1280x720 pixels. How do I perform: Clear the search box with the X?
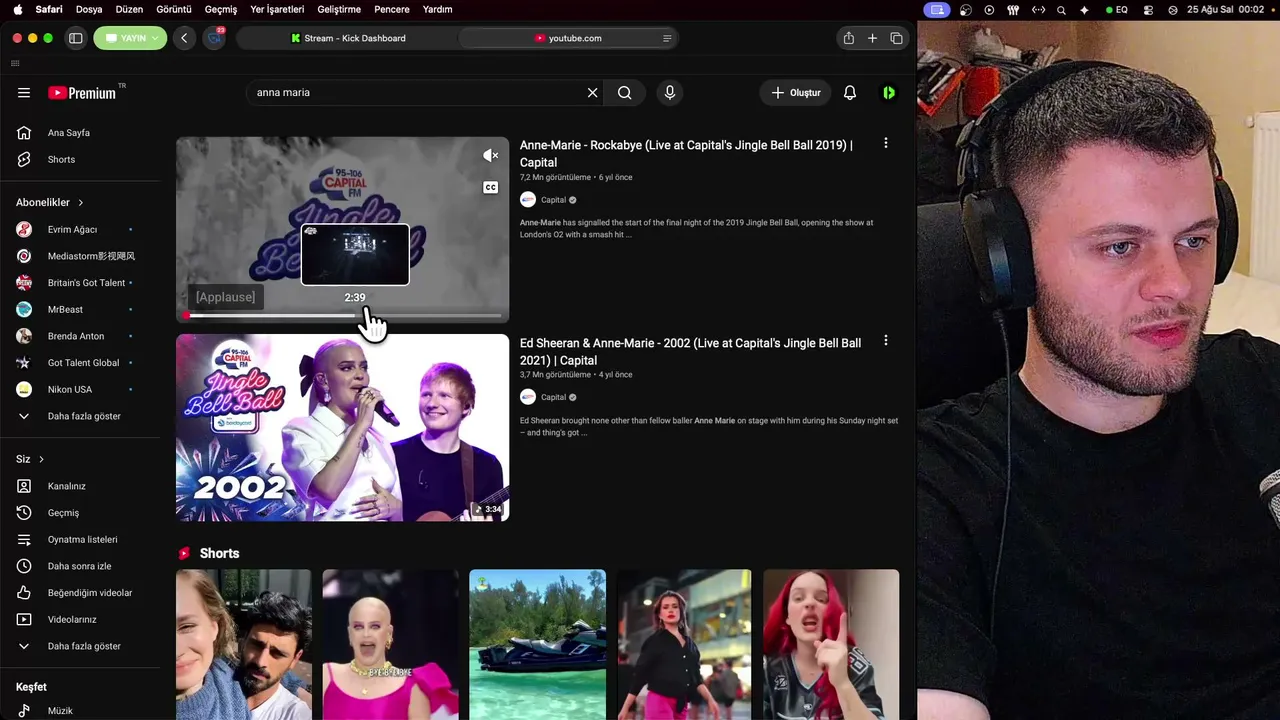[592, 93]
